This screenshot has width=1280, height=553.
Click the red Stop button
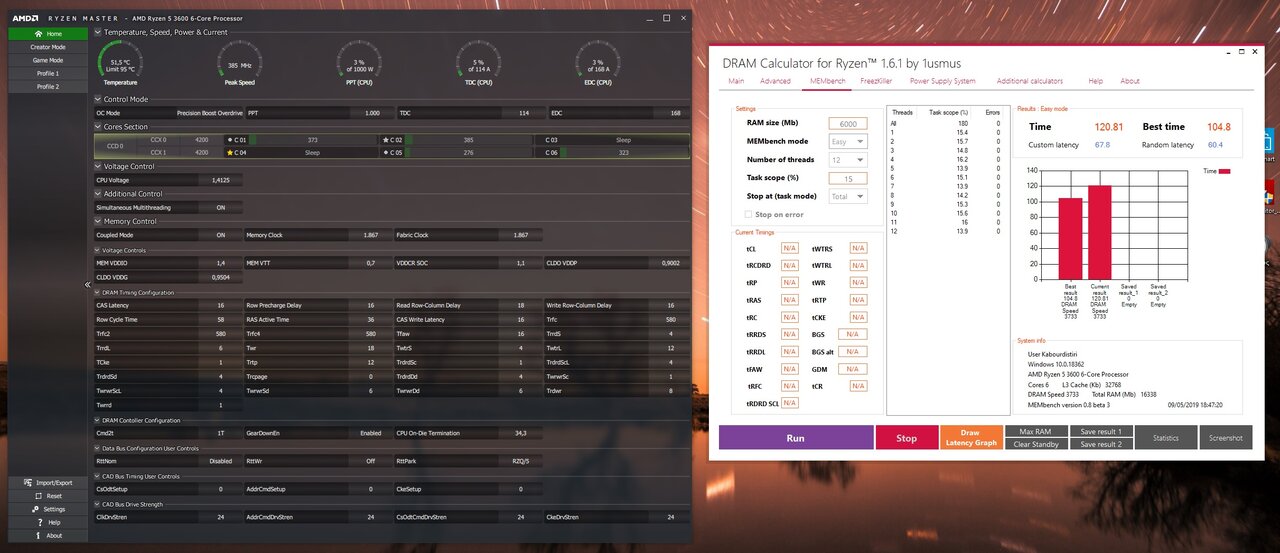906,438
